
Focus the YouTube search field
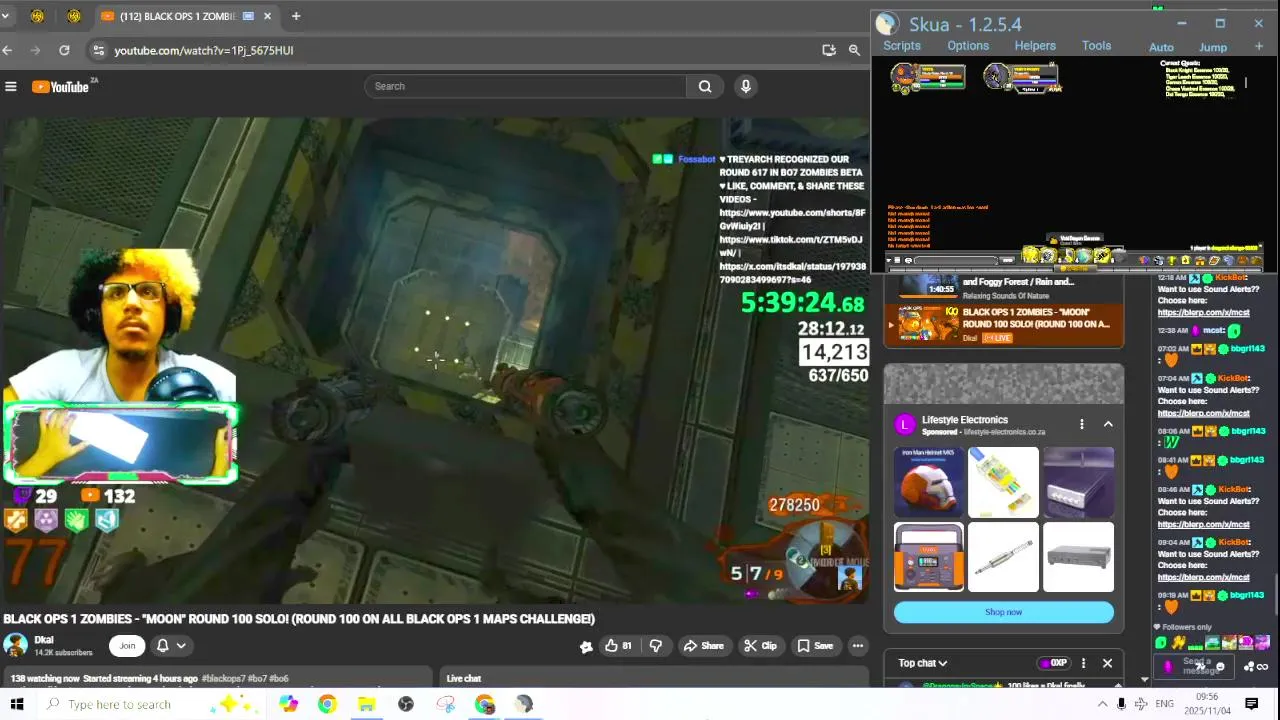(526, 86)
